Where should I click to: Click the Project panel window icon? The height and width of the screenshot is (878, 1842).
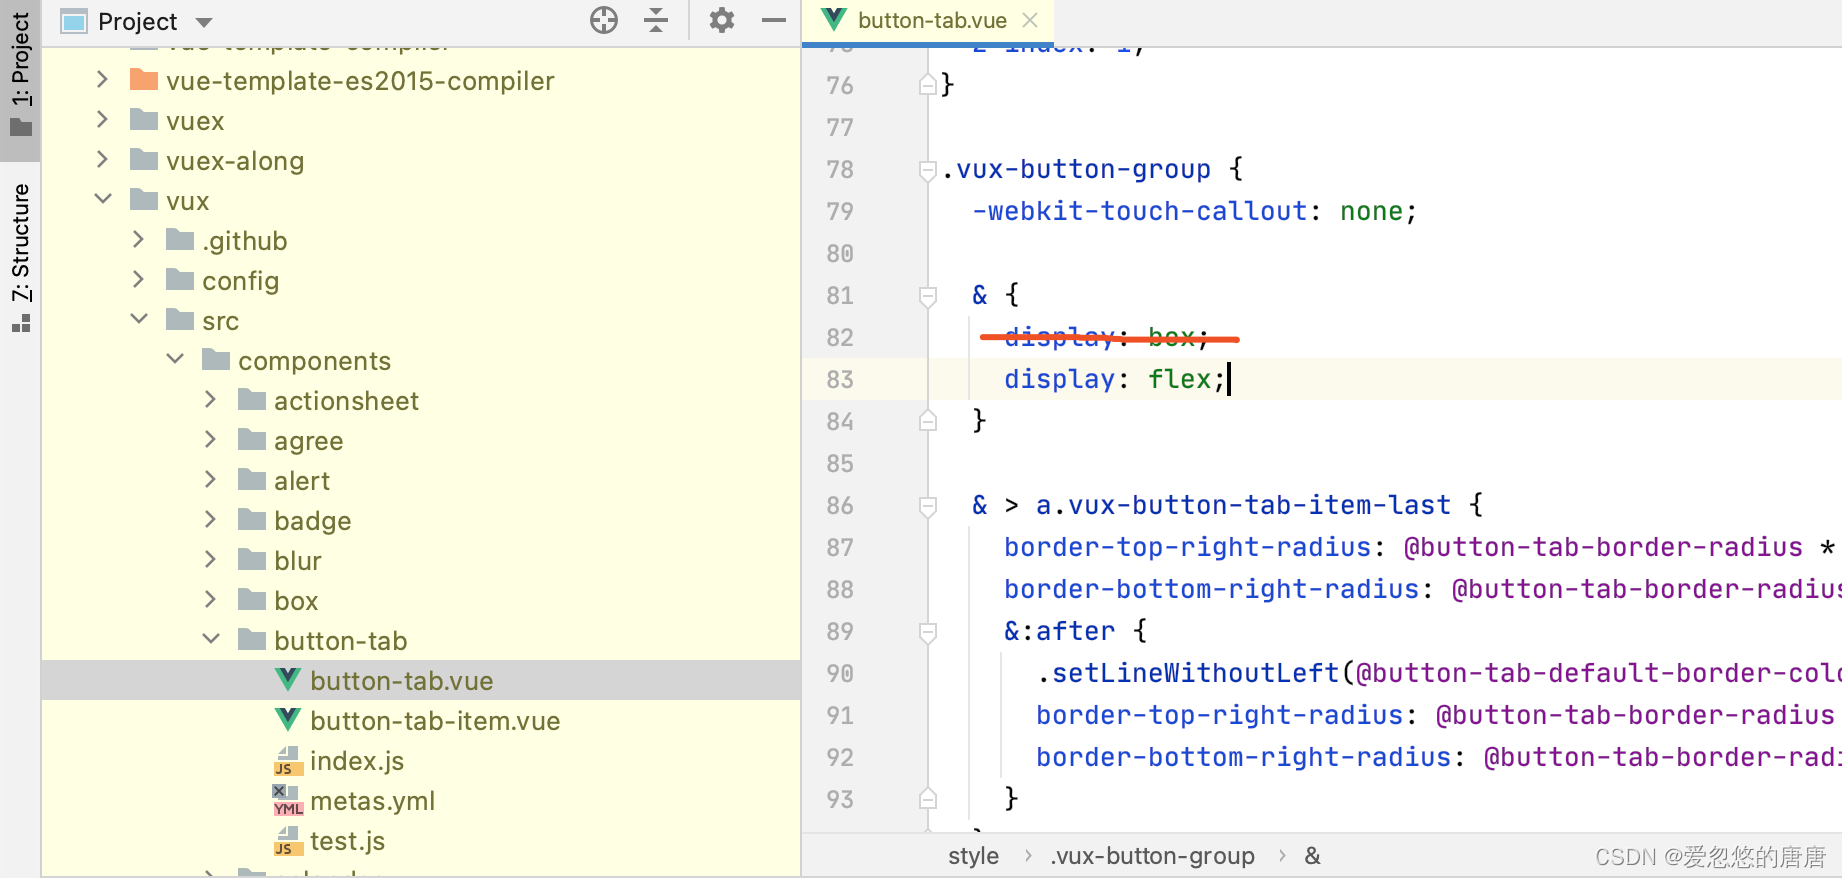click(74, 21)
